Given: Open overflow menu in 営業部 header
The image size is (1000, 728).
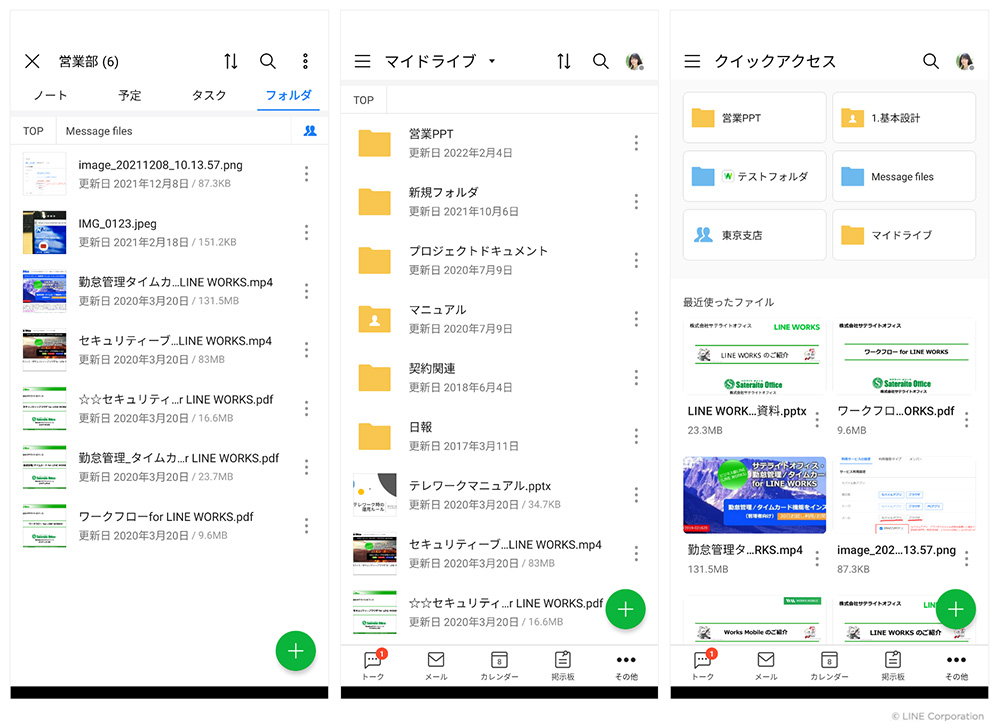Looking at the screenshot, I should (305, 61).
